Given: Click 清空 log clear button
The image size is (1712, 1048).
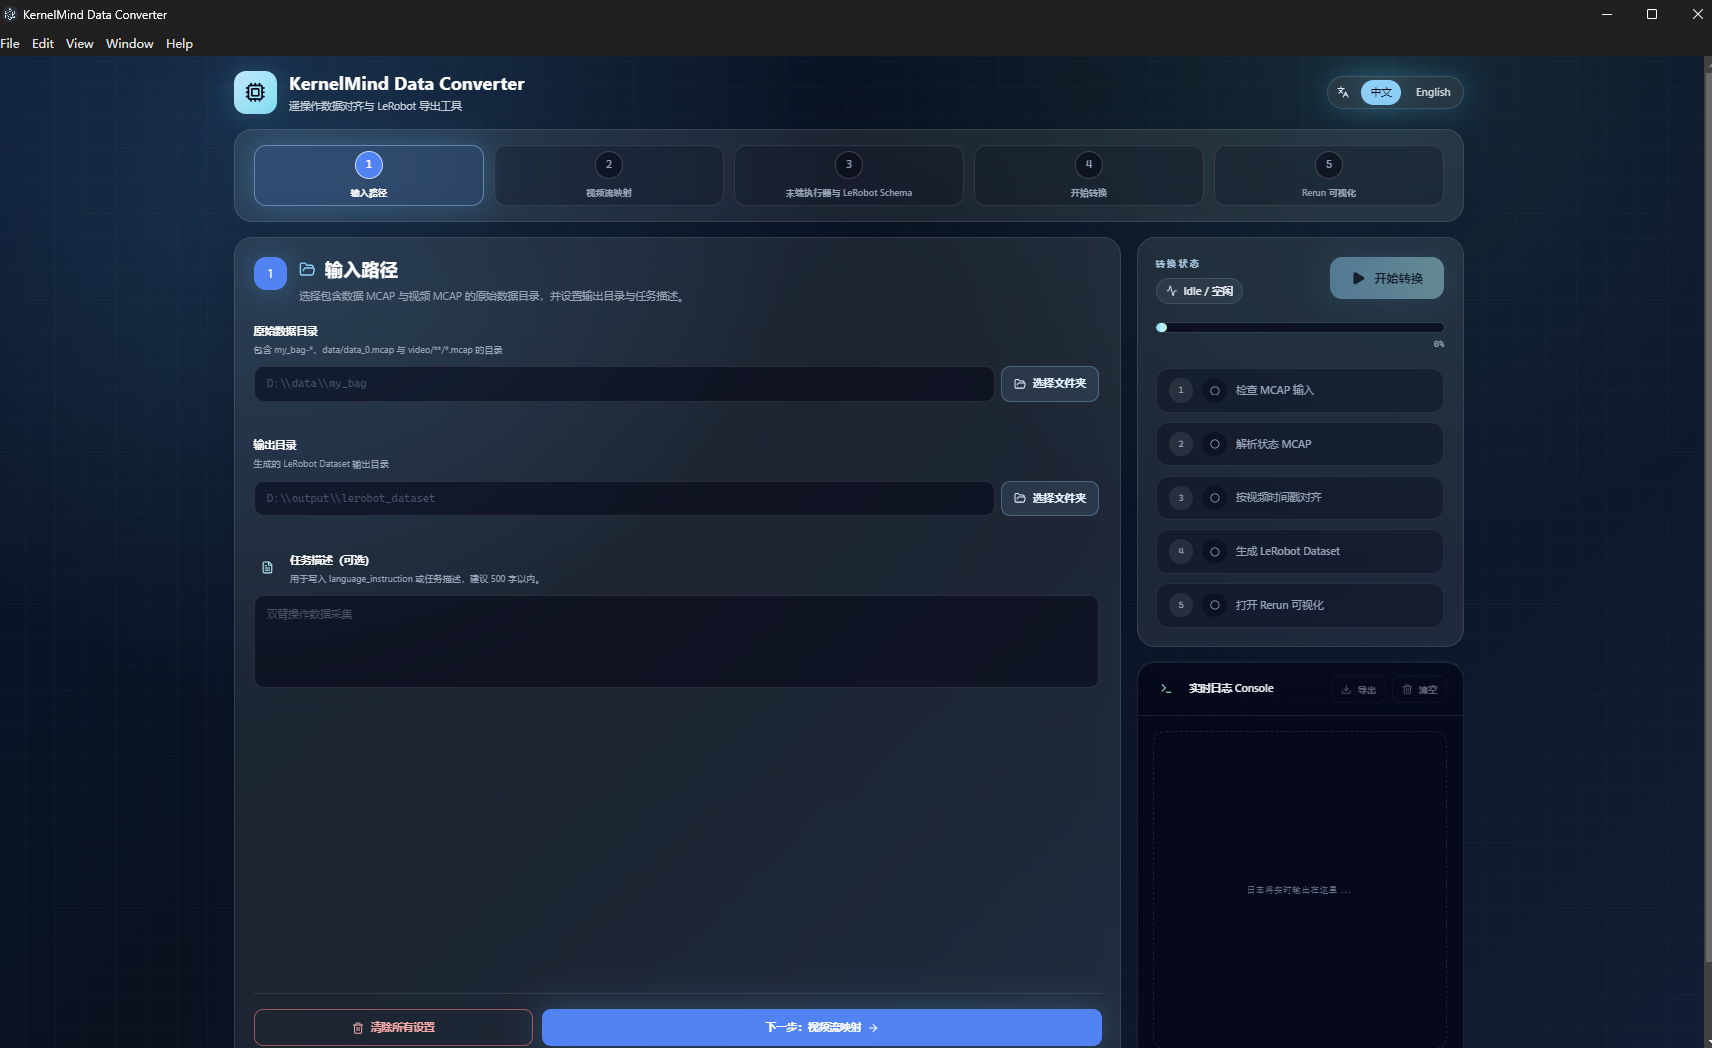Looking at the screenshot, I should (1419, 689).
